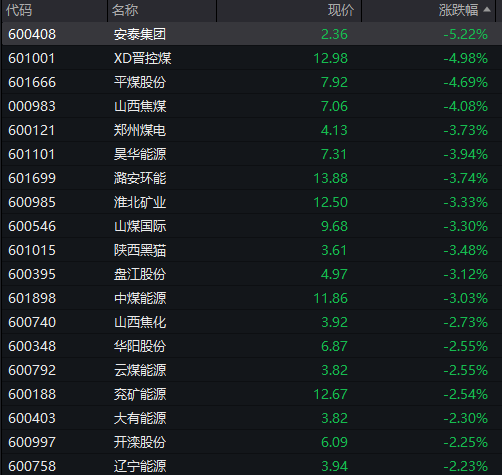Click the price 11.86
The width and height of the screenshot is (502, 475).
click(x=331, y=298)
